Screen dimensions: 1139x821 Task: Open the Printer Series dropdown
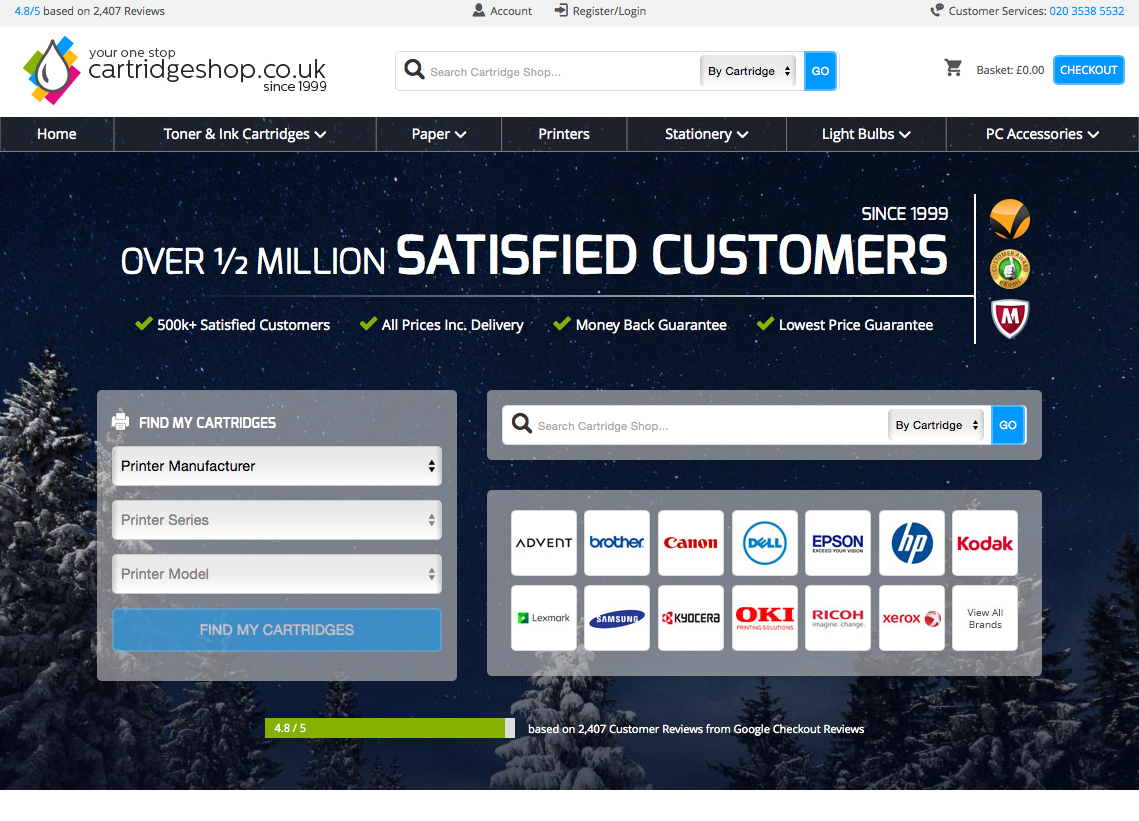pyautogui.click(x=277, y=520)
